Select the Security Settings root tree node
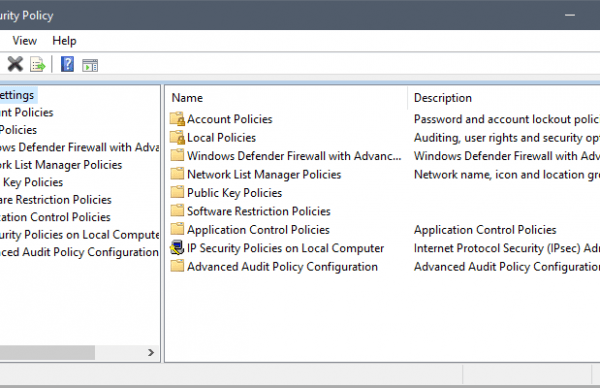 point(17,95)
